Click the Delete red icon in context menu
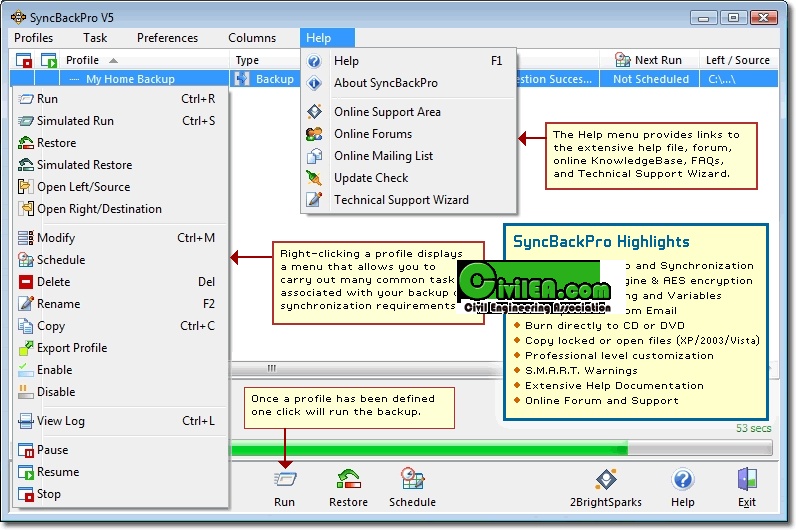This screenshot has width=796, height=530. pyautogui.click(x=26, y=282)
